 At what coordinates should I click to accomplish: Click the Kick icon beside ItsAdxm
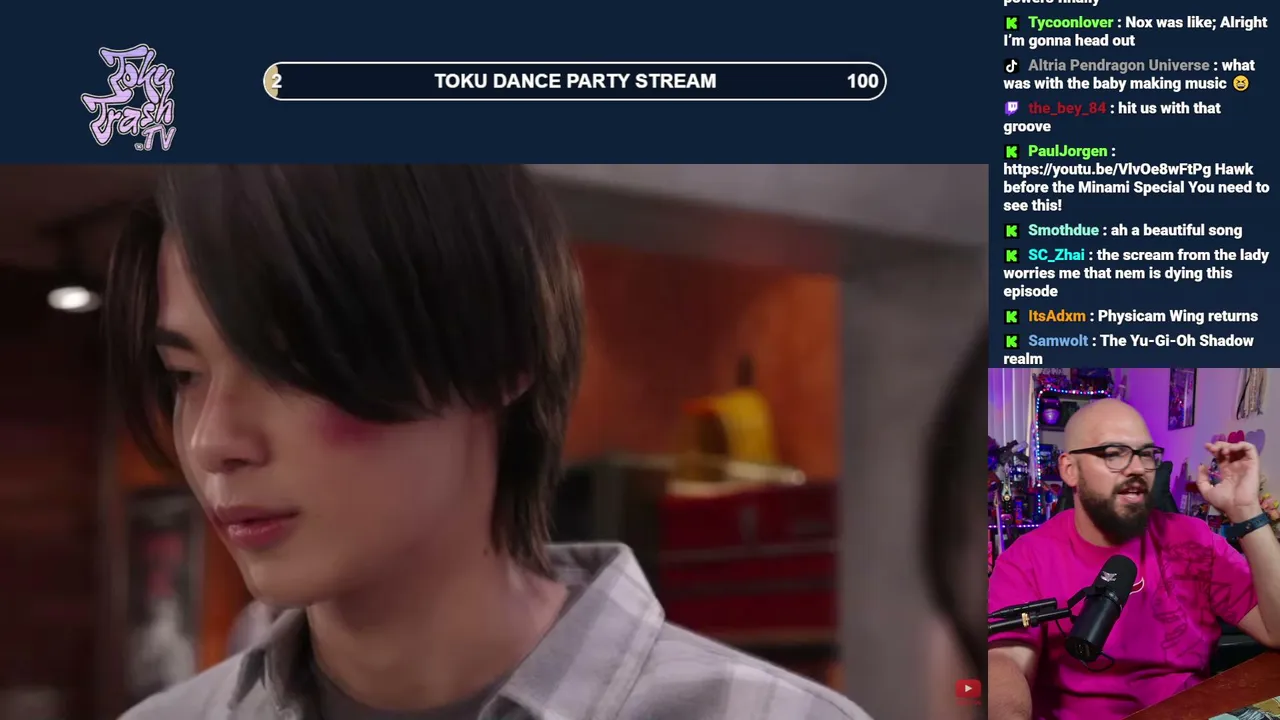(1012, 317)
